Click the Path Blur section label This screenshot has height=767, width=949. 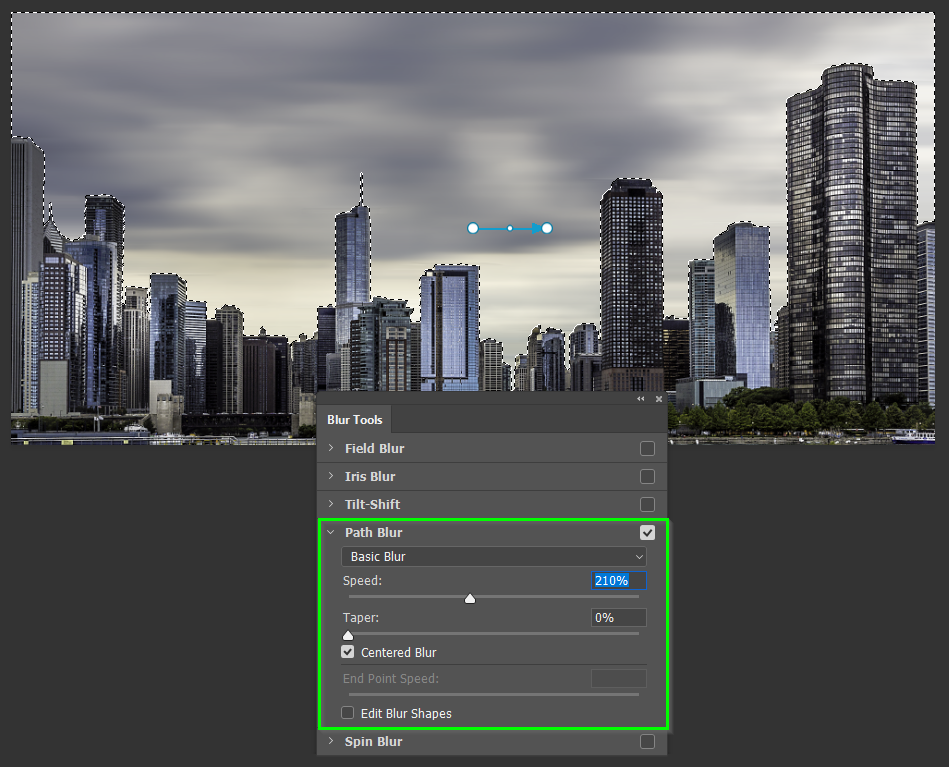373,533
